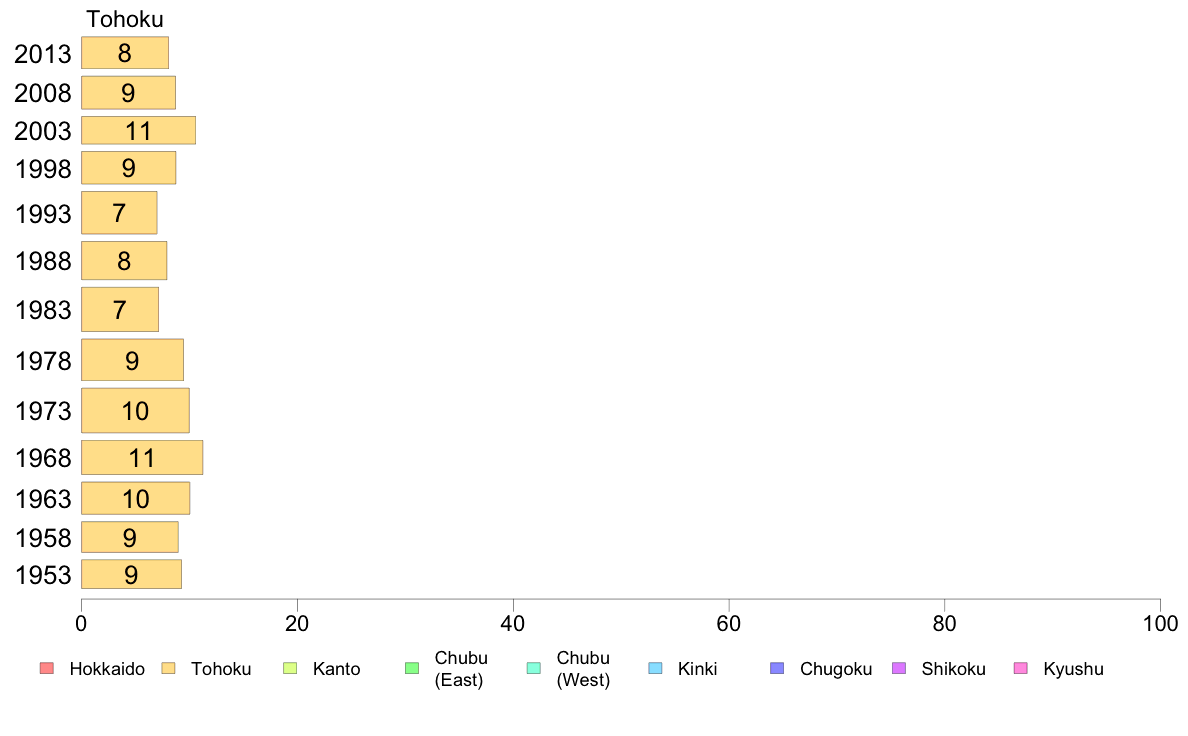
Task: Click the 1983 year axis label
Action: (43, 310)
